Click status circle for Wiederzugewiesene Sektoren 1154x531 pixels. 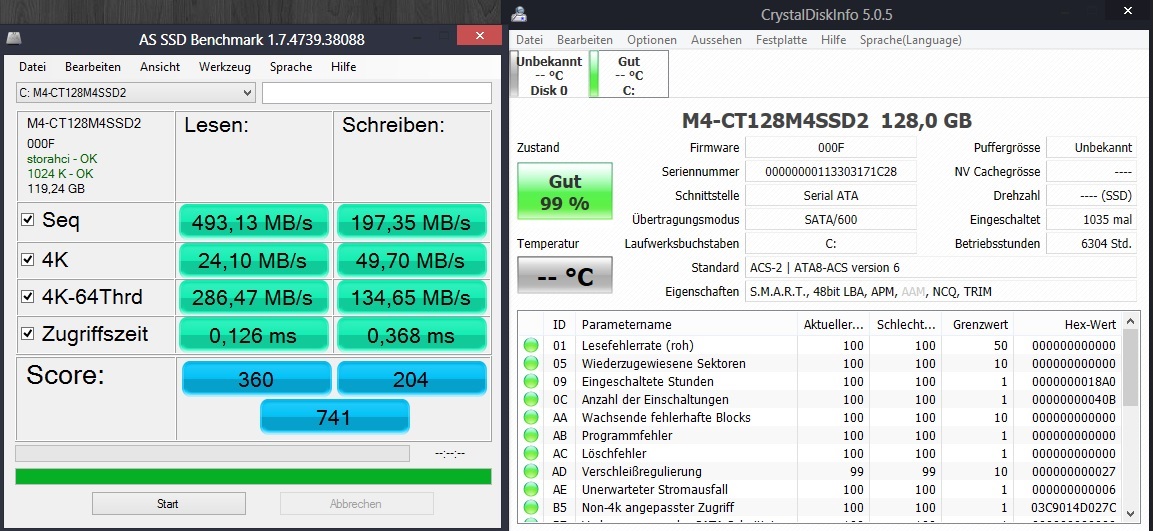point(531,363)
